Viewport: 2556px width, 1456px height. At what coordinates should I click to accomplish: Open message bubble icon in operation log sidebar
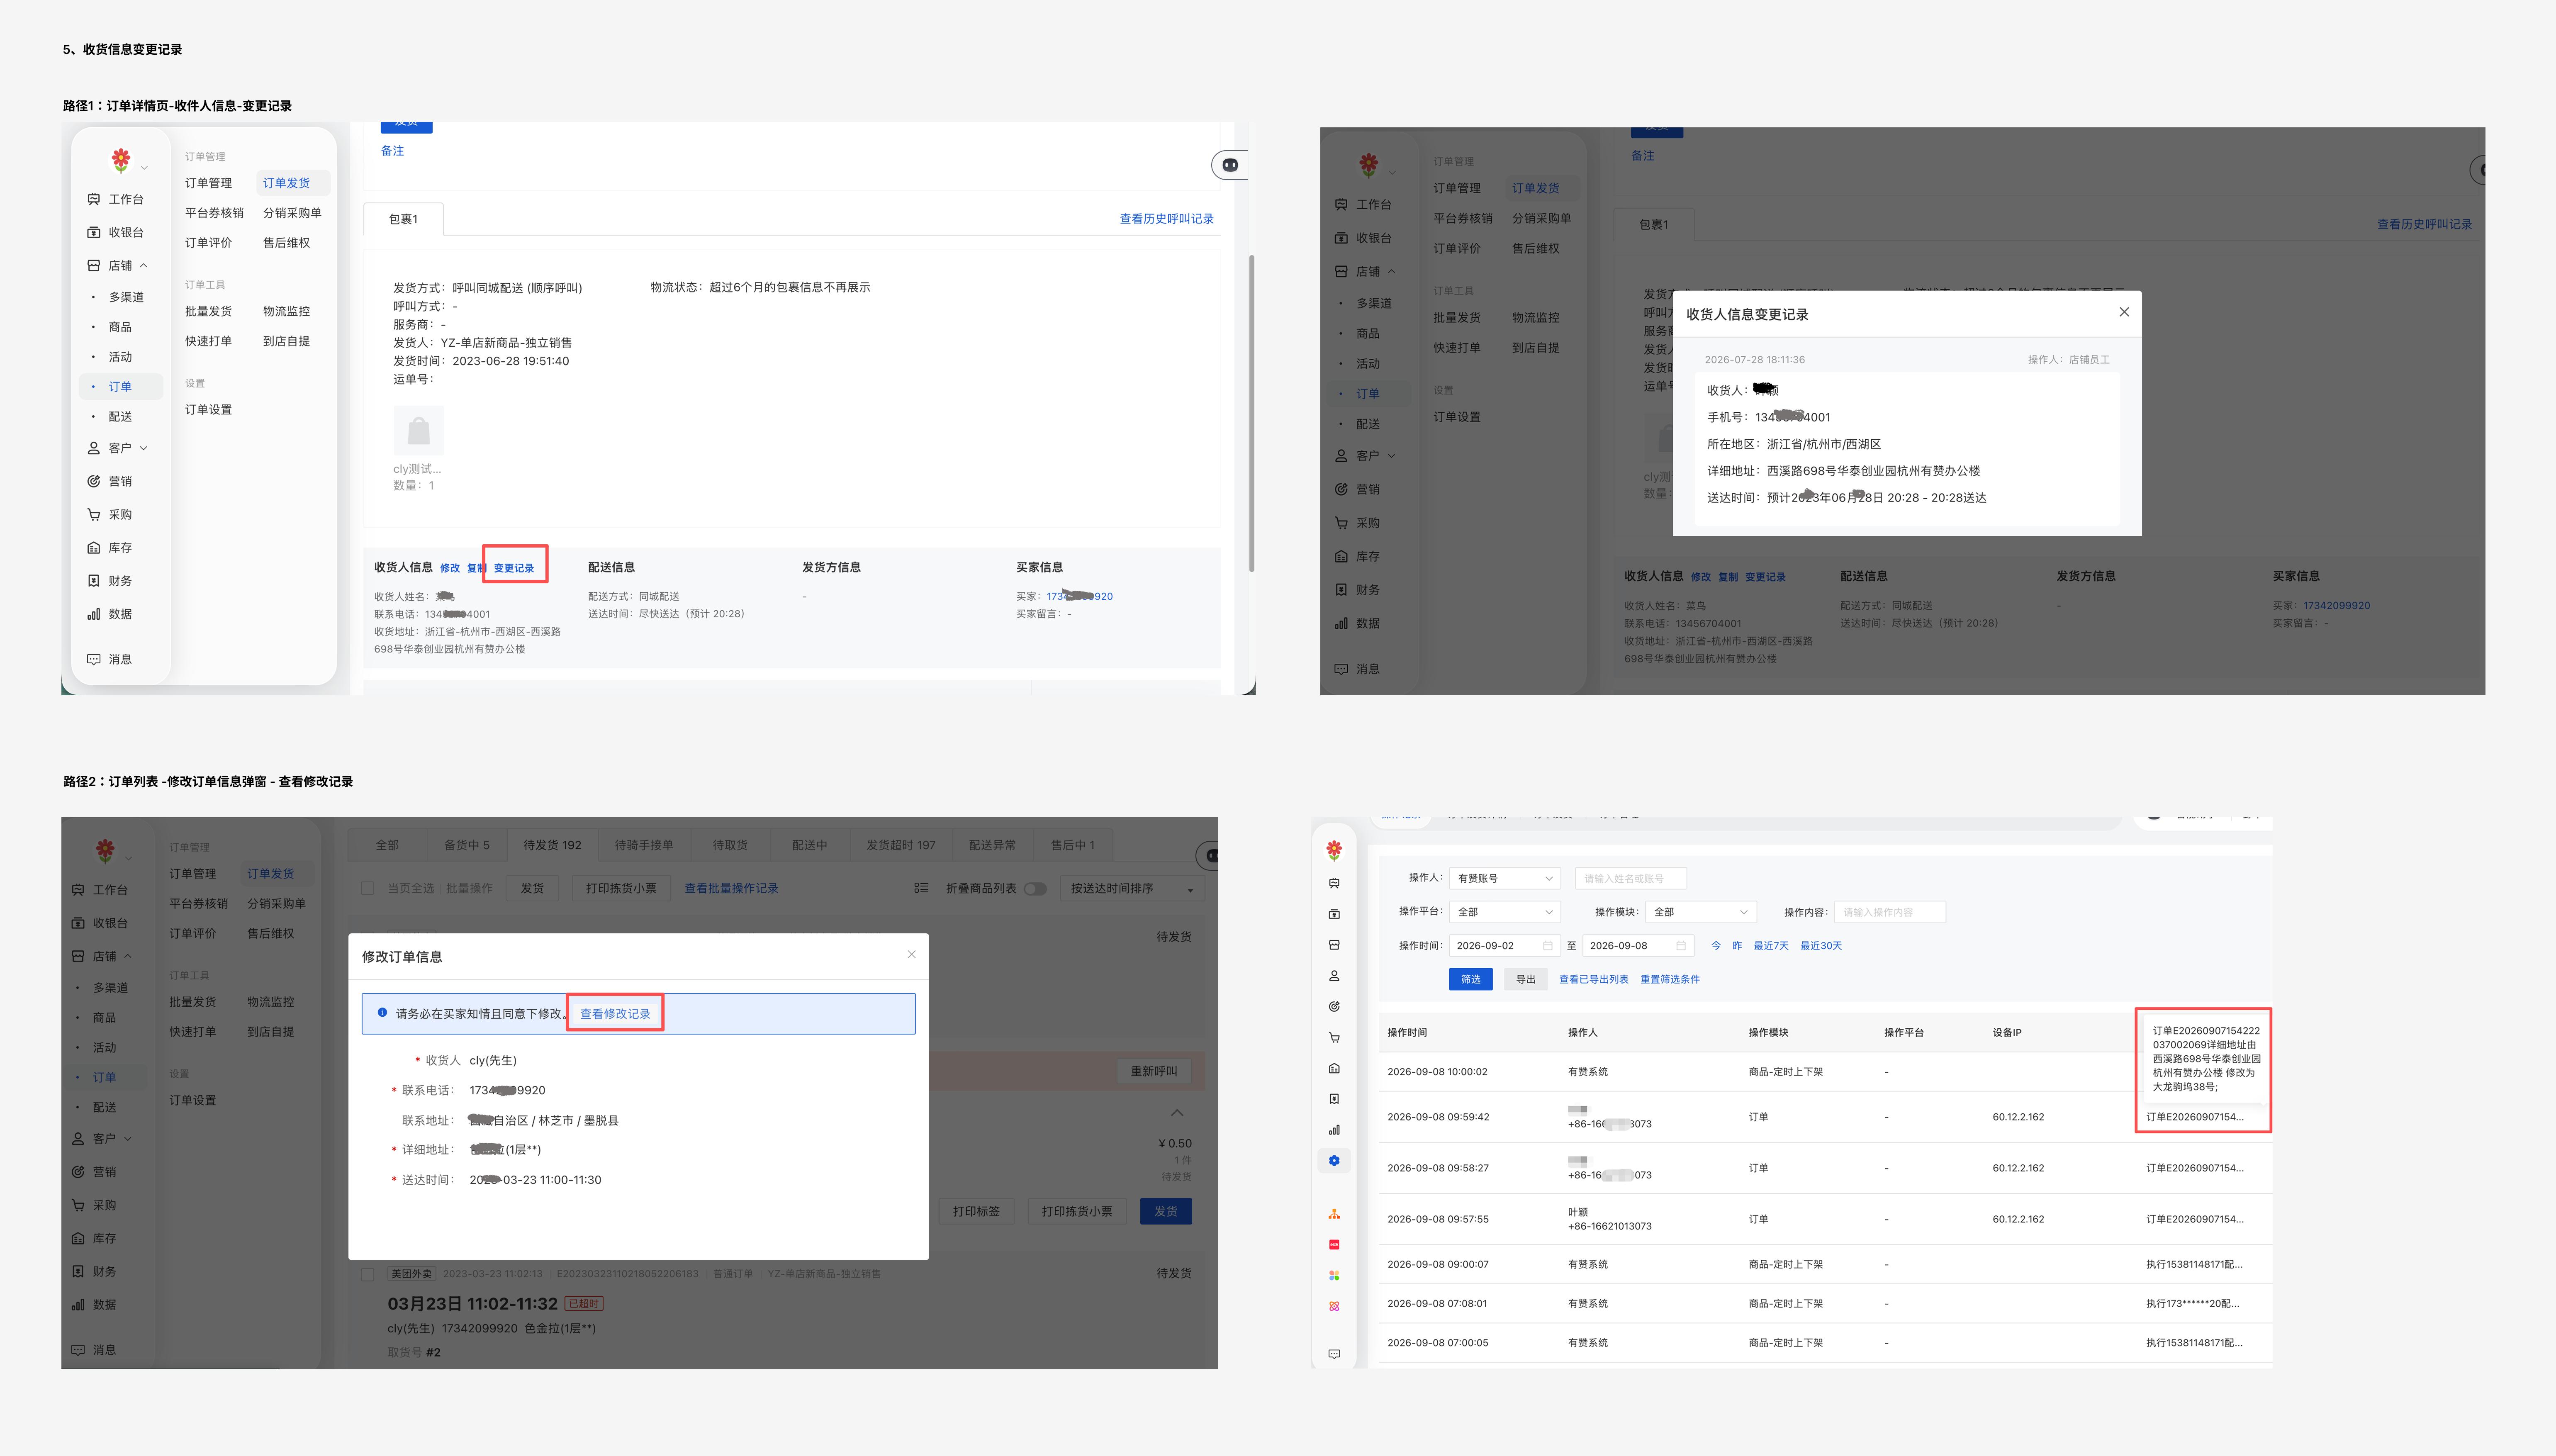[1334, 1354]
